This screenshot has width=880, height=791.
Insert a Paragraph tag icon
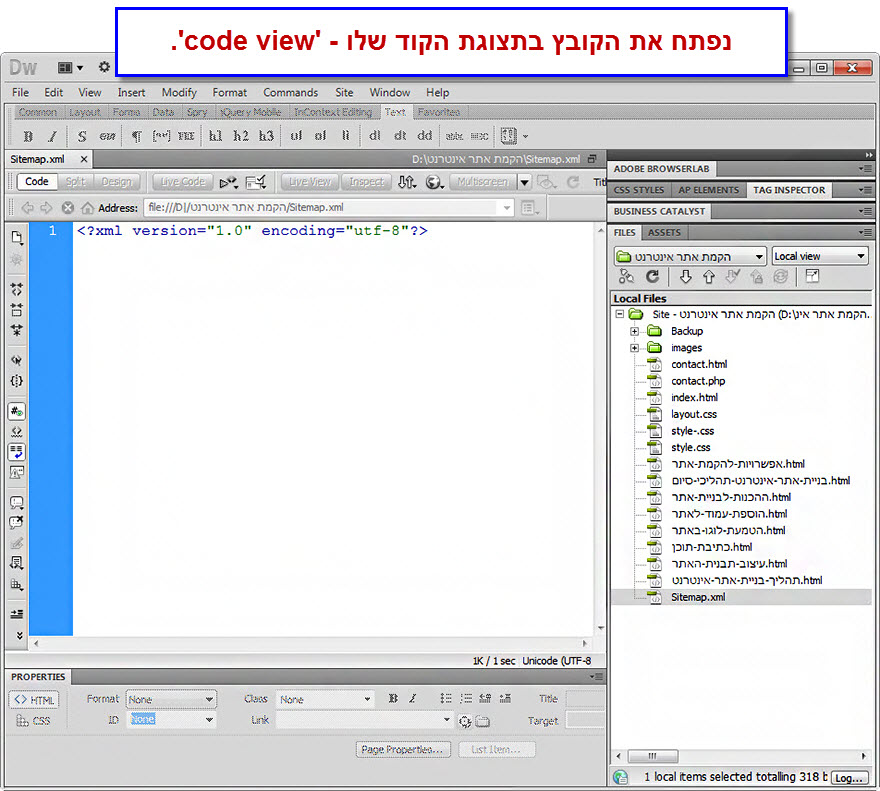pos(136,136)
